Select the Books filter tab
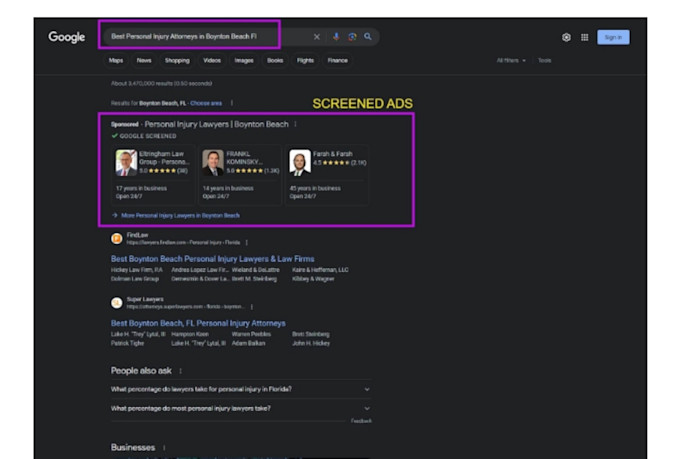This screenshot has height=459, width=680. point(275,60)
